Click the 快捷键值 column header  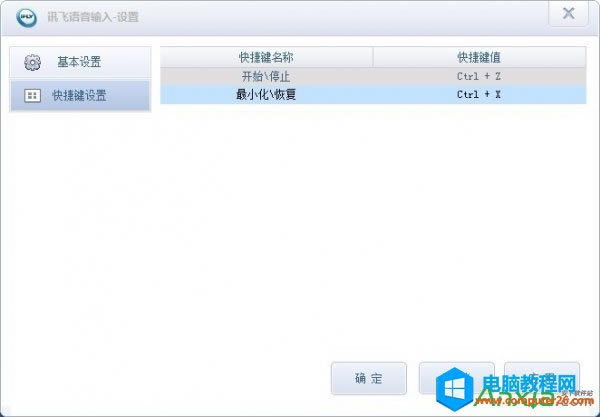pos(479,57)
